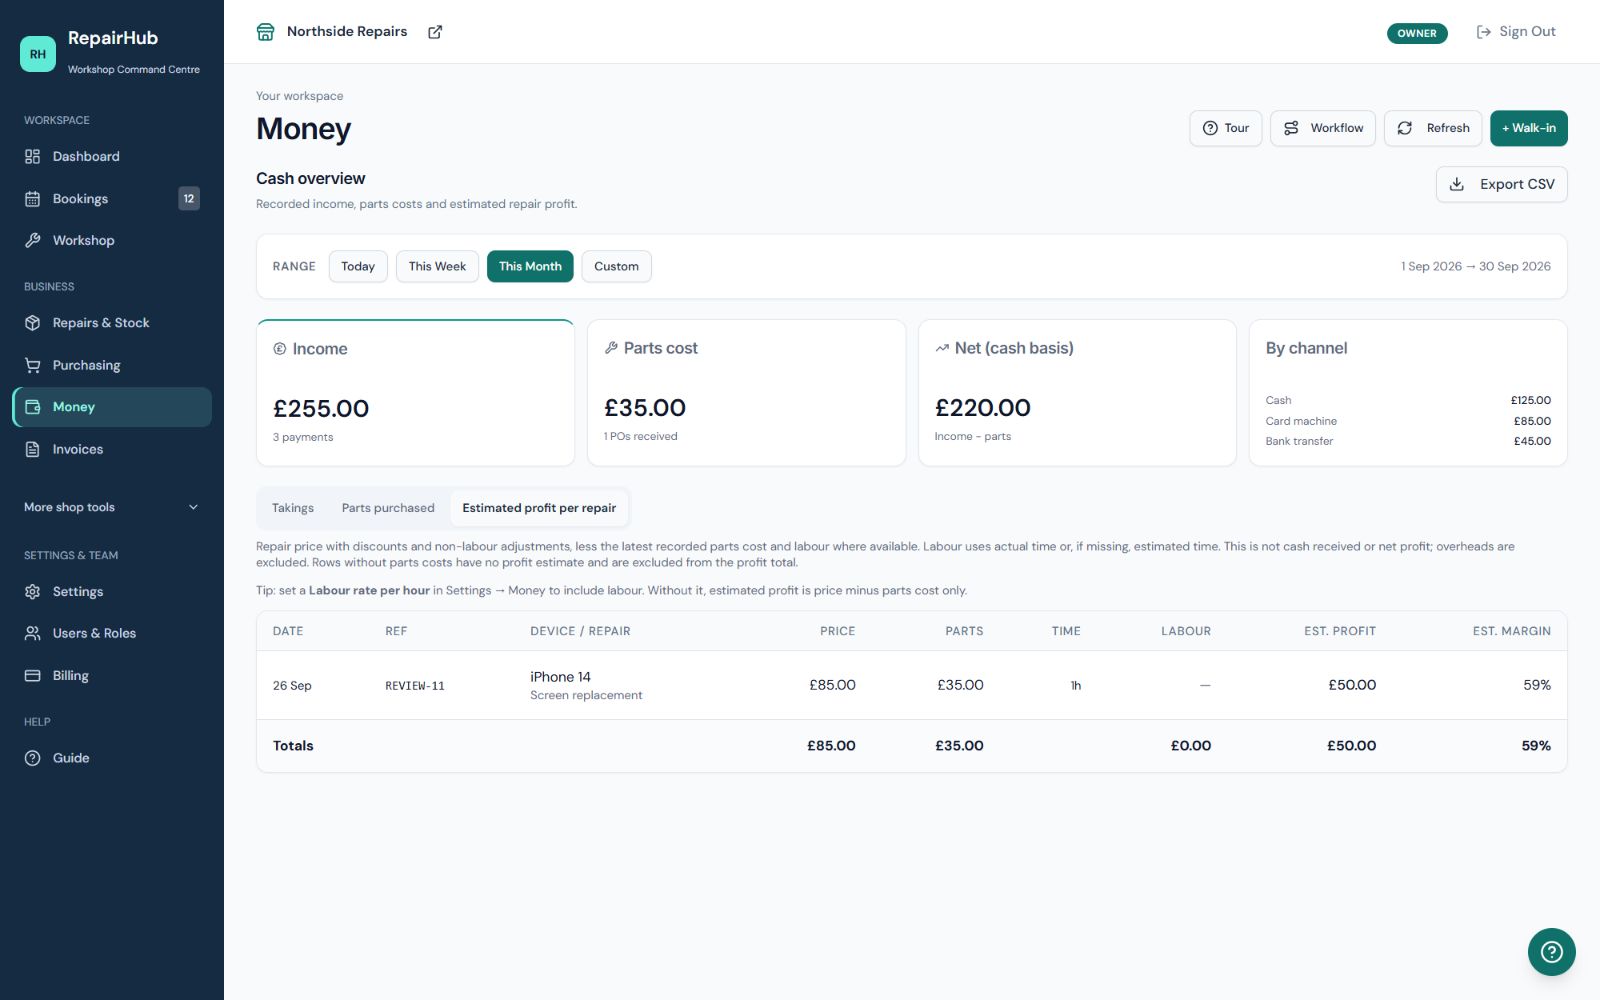Click the RepairHub RH logo
1600x1000 pixels.
click(38, 54)
